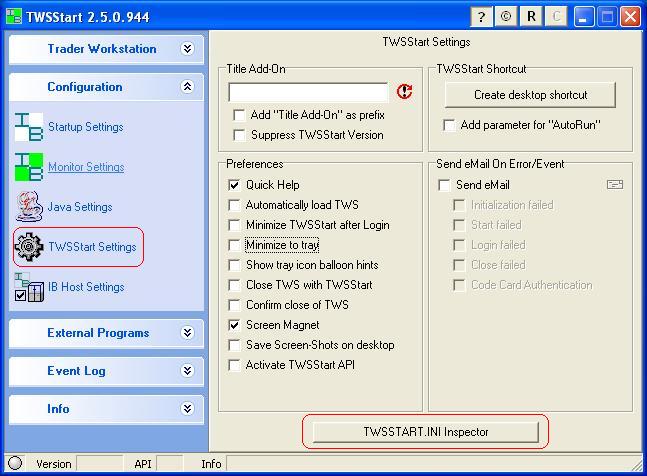
Task: Click the email configuration card icon
Action: pos(615,185)
